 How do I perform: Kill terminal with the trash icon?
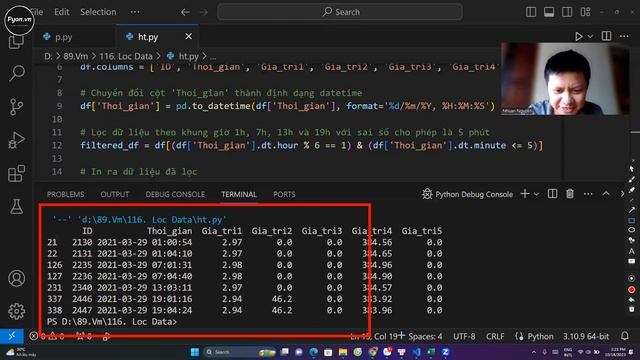[570, 194]
